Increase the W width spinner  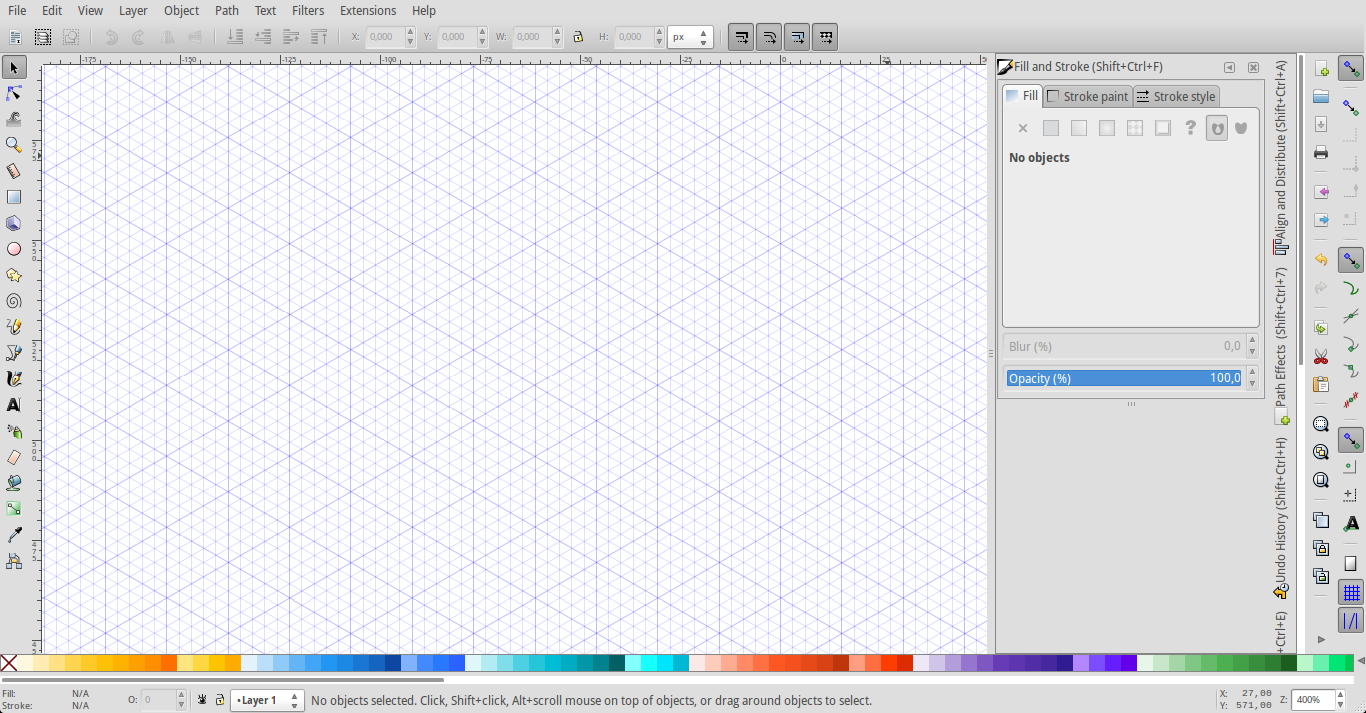pos(557,32)
